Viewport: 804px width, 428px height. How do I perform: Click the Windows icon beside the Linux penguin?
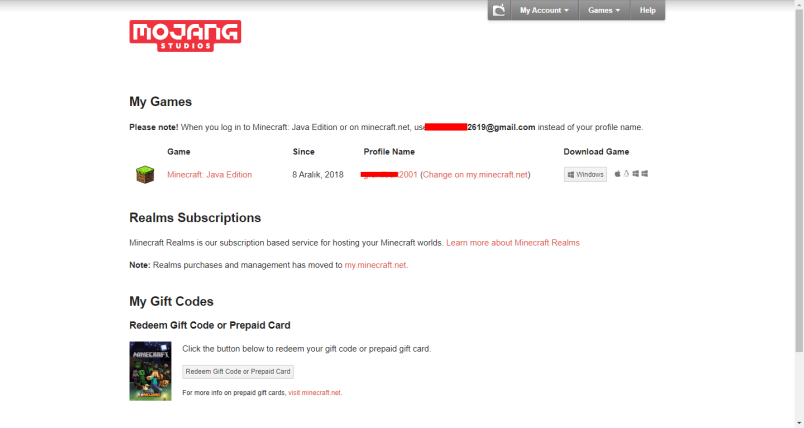(x=635, y=174)
